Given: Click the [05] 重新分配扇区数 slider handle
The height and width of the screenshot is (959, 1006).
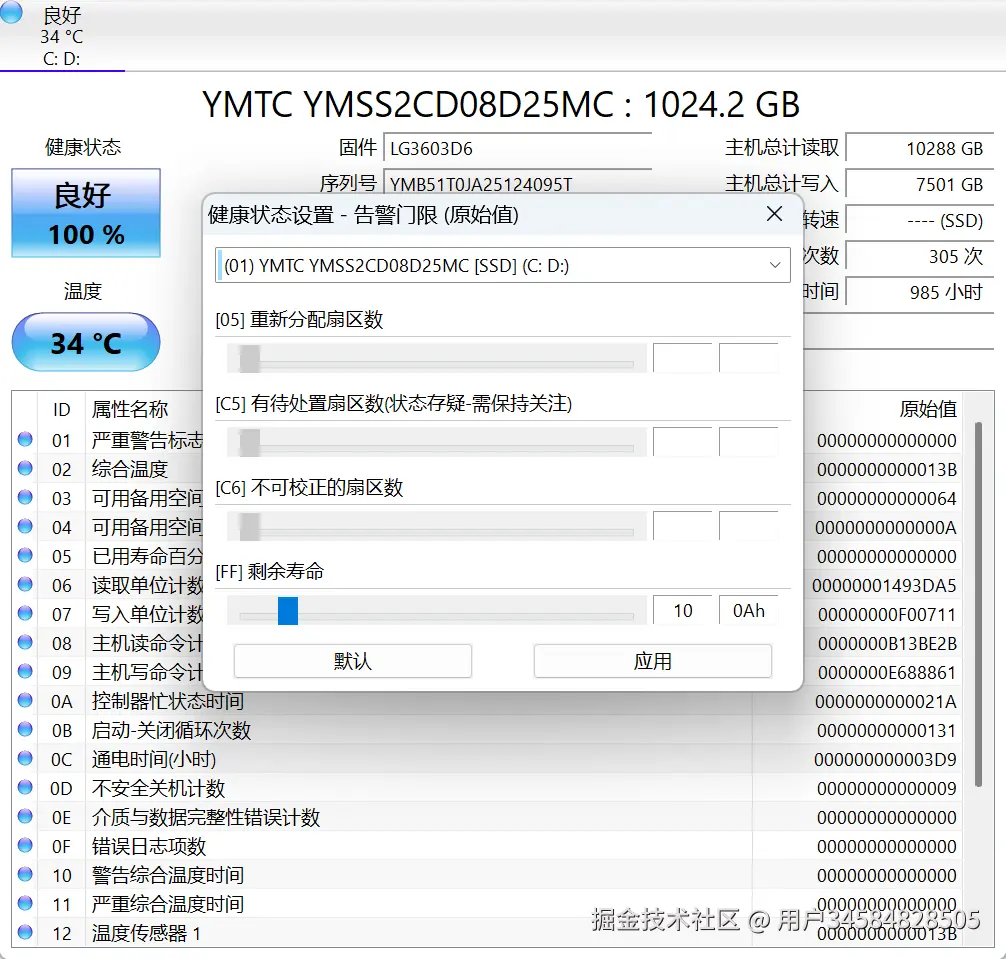Looking at the screenshot, I should pyautogui.click(x=250, y=359).
